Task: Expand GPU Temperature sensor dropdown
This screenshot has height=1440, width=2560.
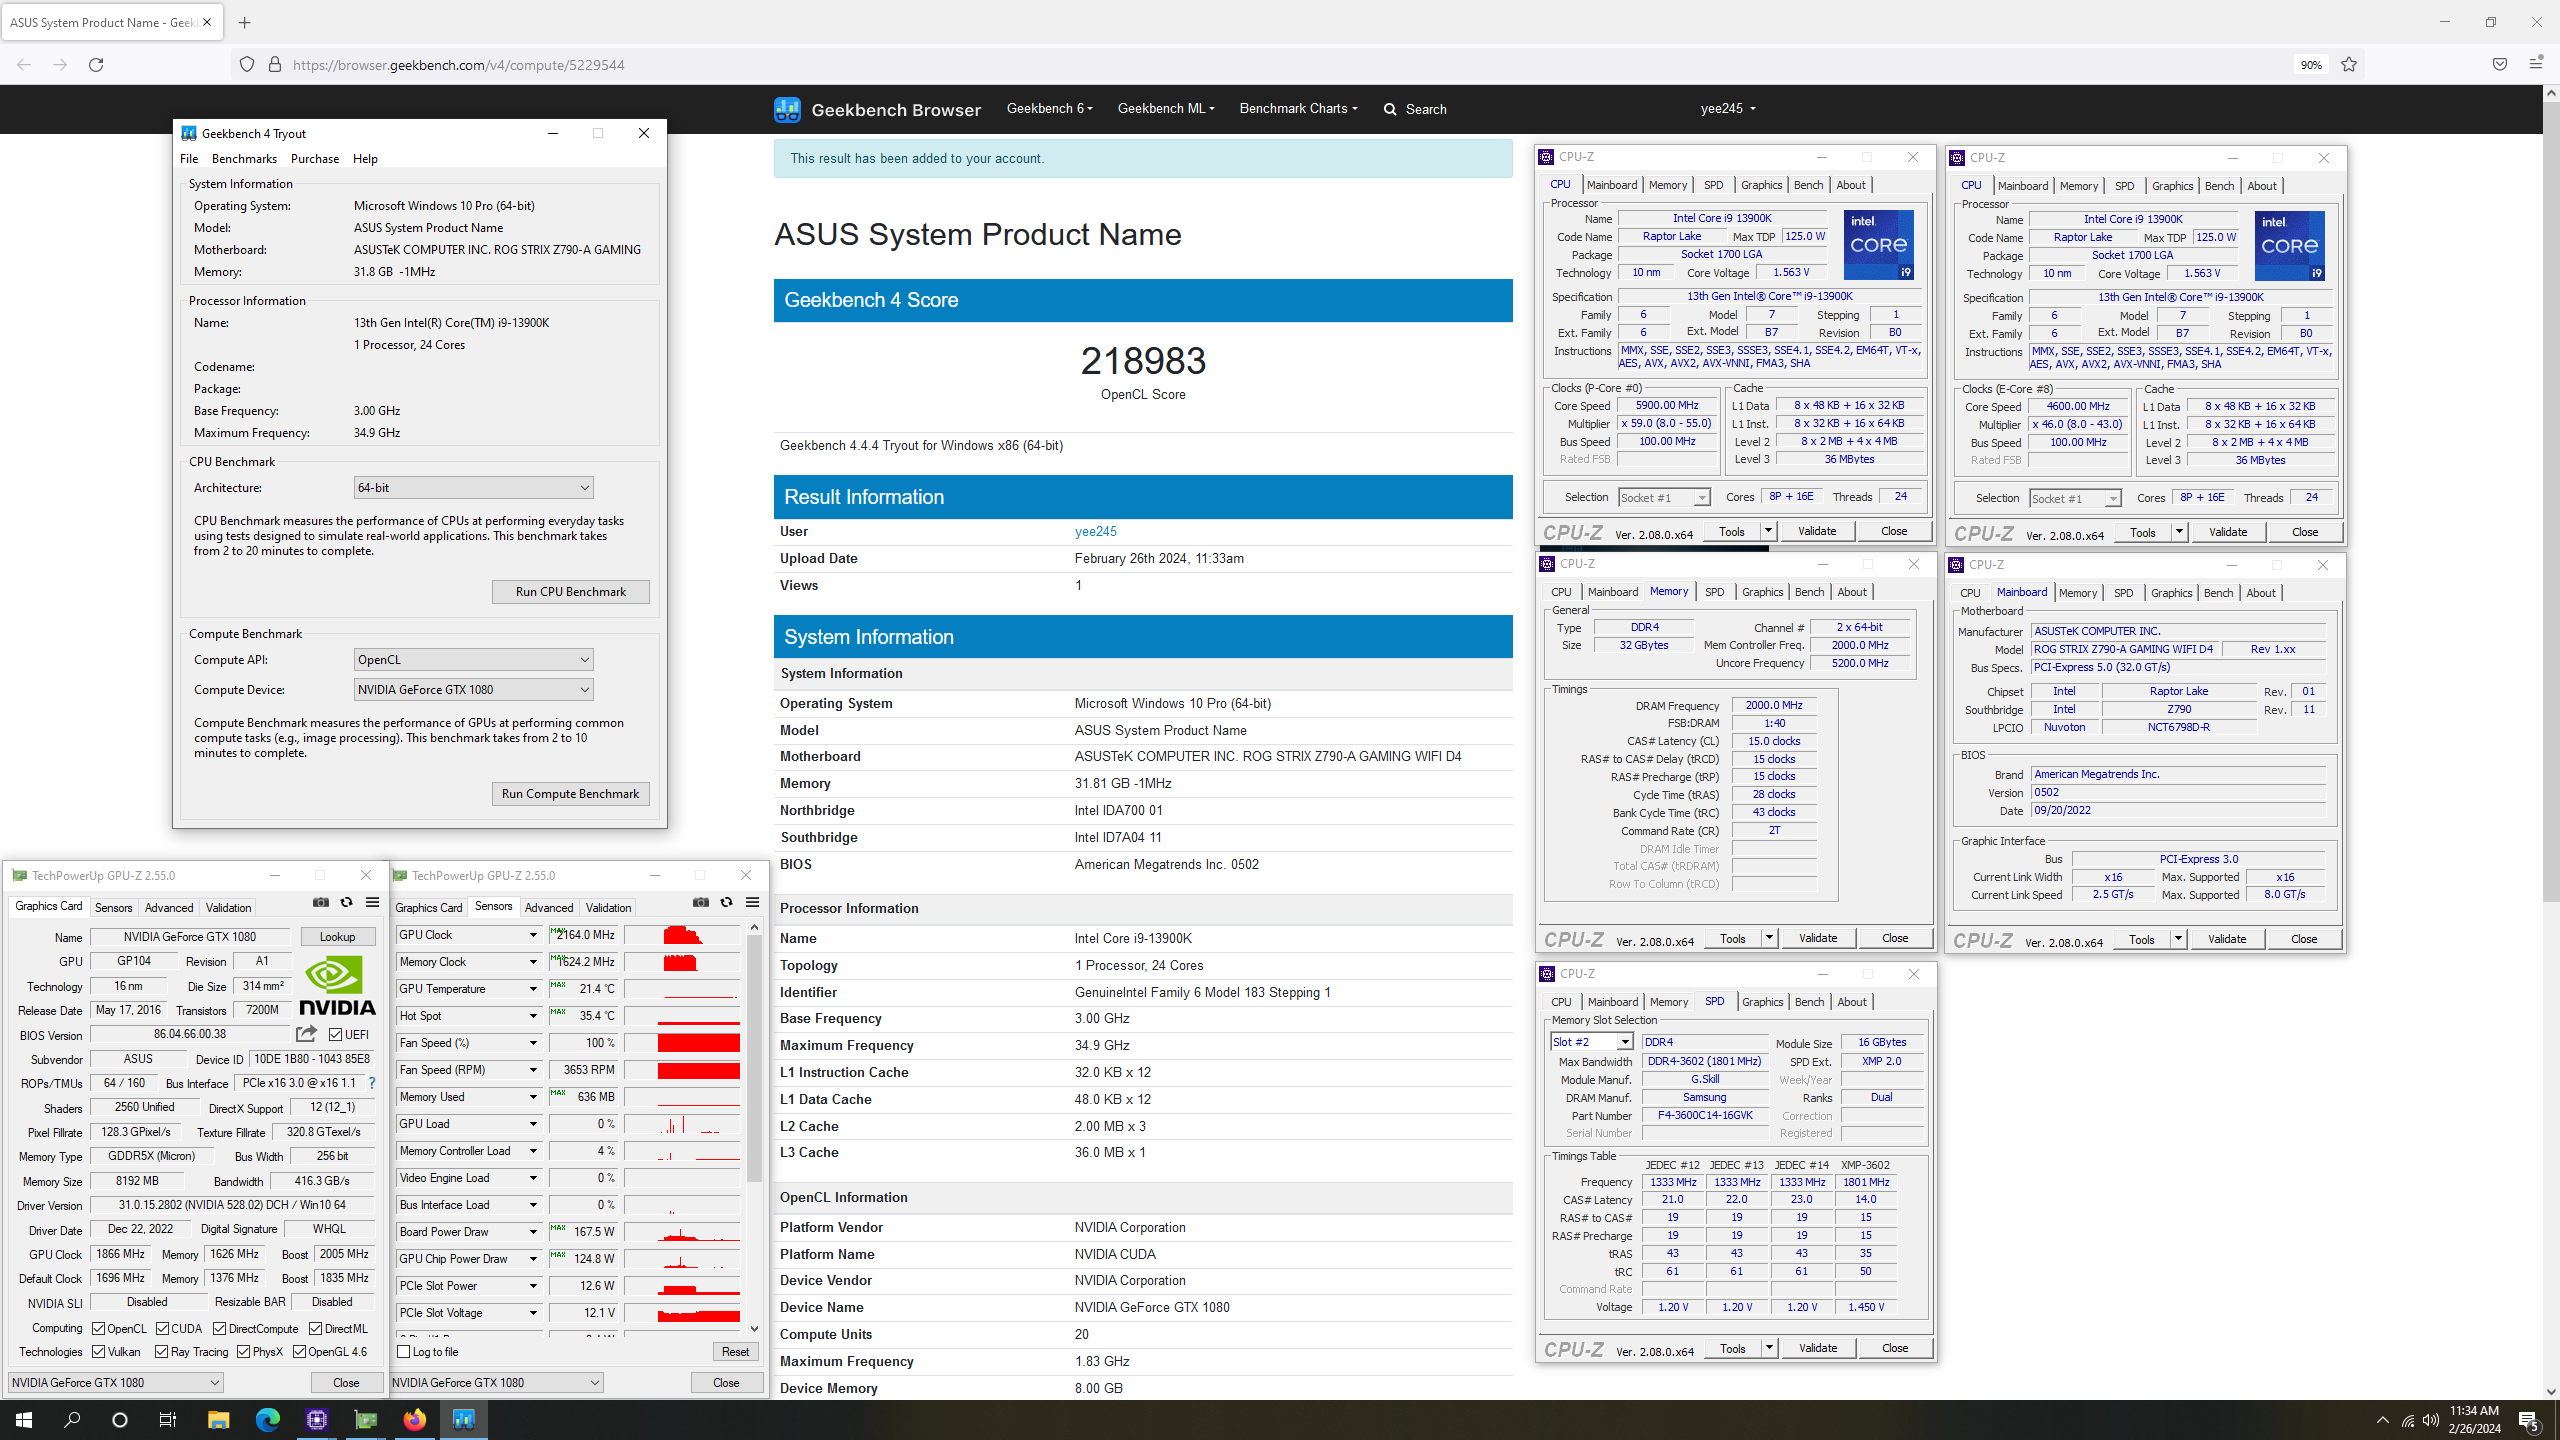Action: click(x=533, y=989)
